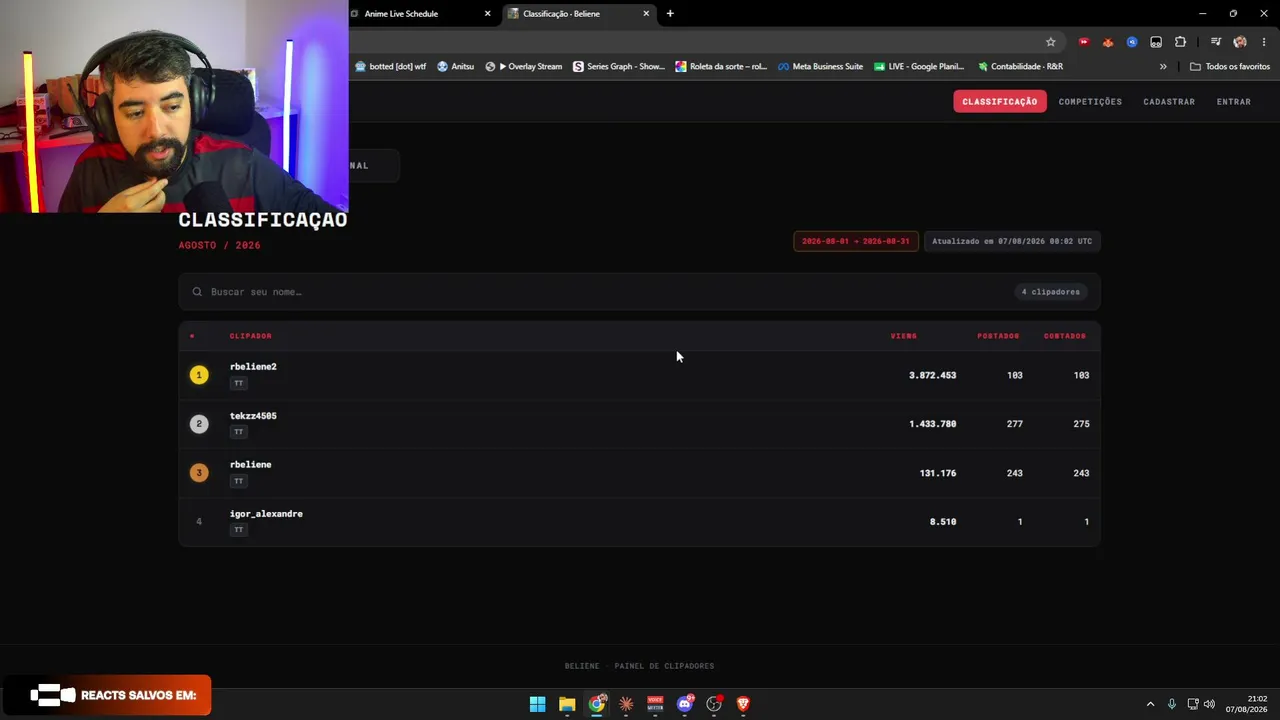Open Discord from the taskbar
1280x720 pixels.
point(685,704)
